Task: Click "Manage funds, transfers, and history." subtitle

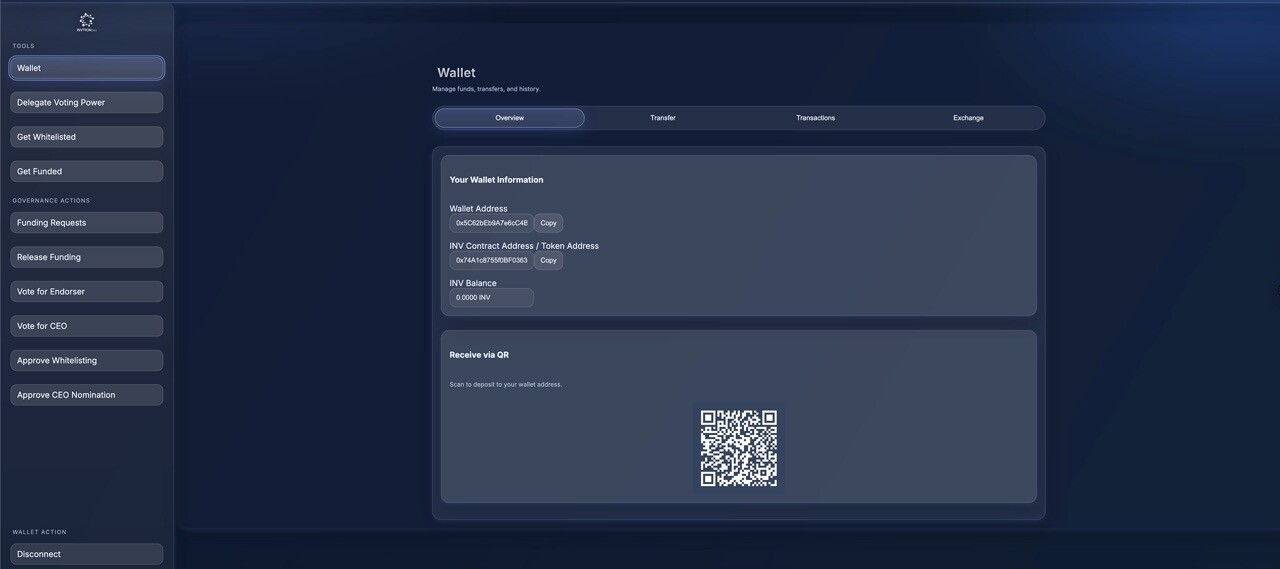Action: 486,89
